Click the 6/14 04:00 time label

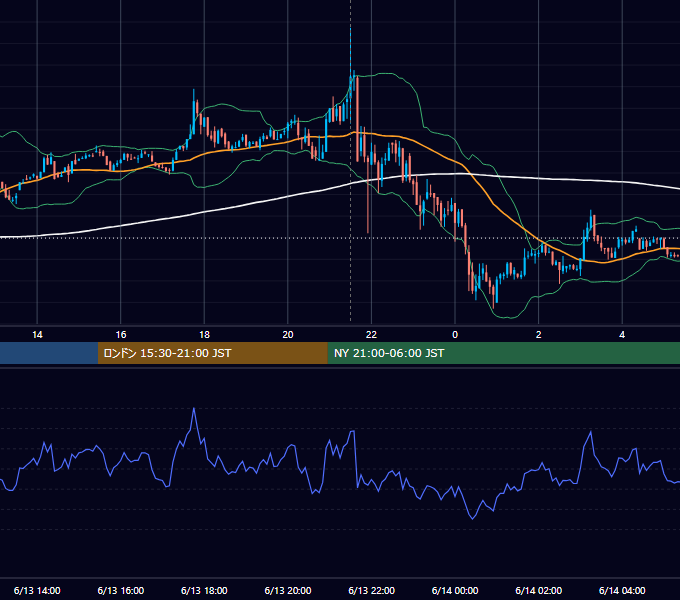tap(622, 590)
